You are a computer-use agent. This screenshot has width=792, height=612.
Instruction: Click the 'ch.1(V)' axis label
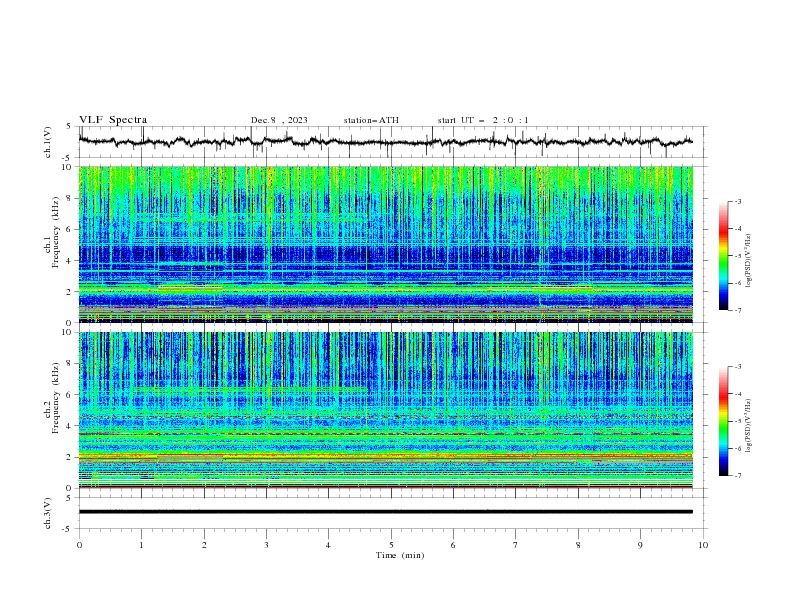48,142
